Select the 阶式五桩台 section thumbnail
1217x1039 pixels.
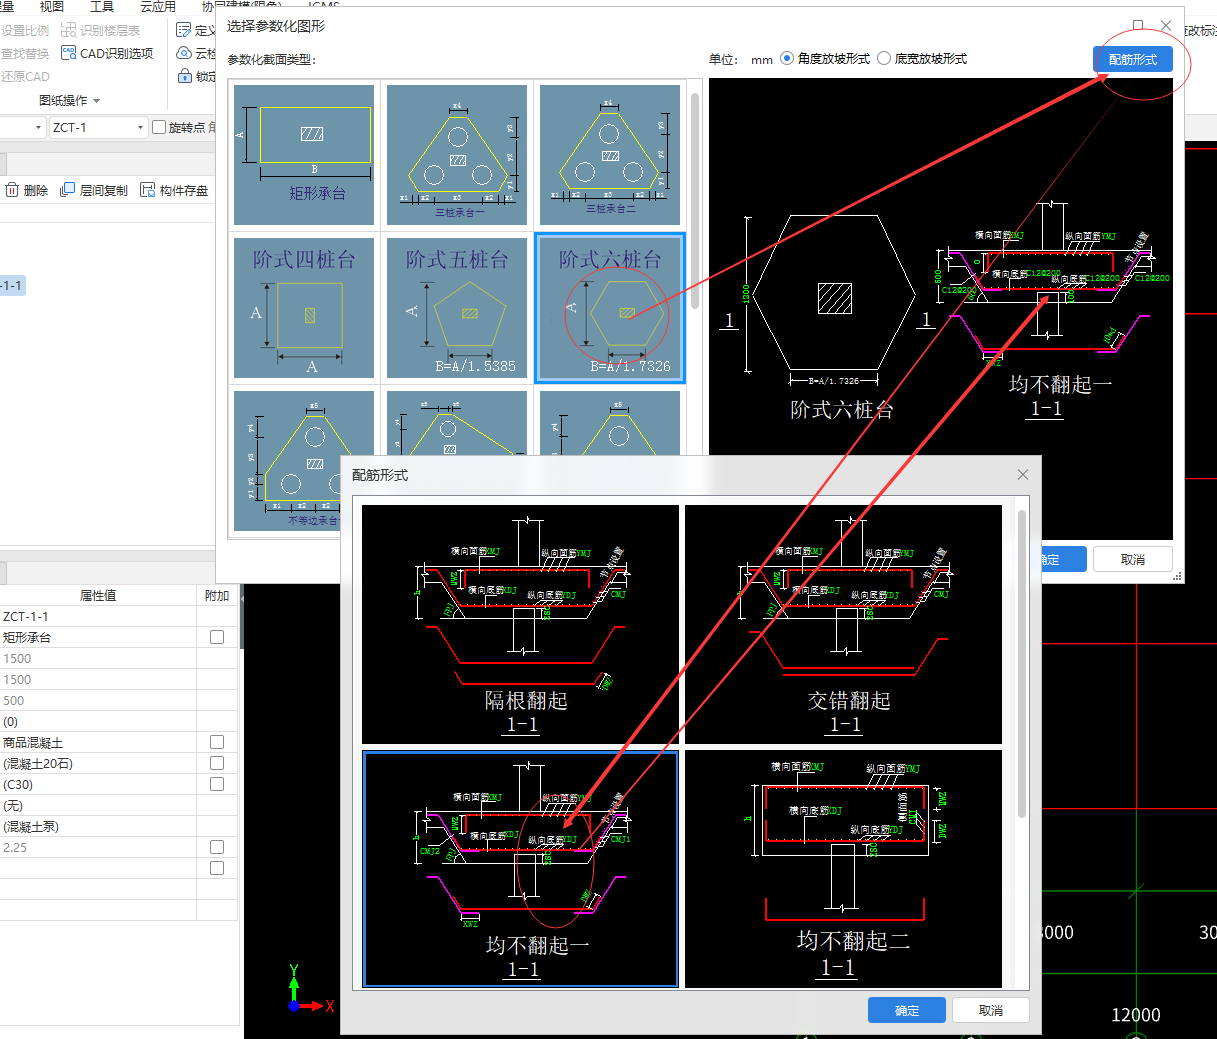point(457,308)
